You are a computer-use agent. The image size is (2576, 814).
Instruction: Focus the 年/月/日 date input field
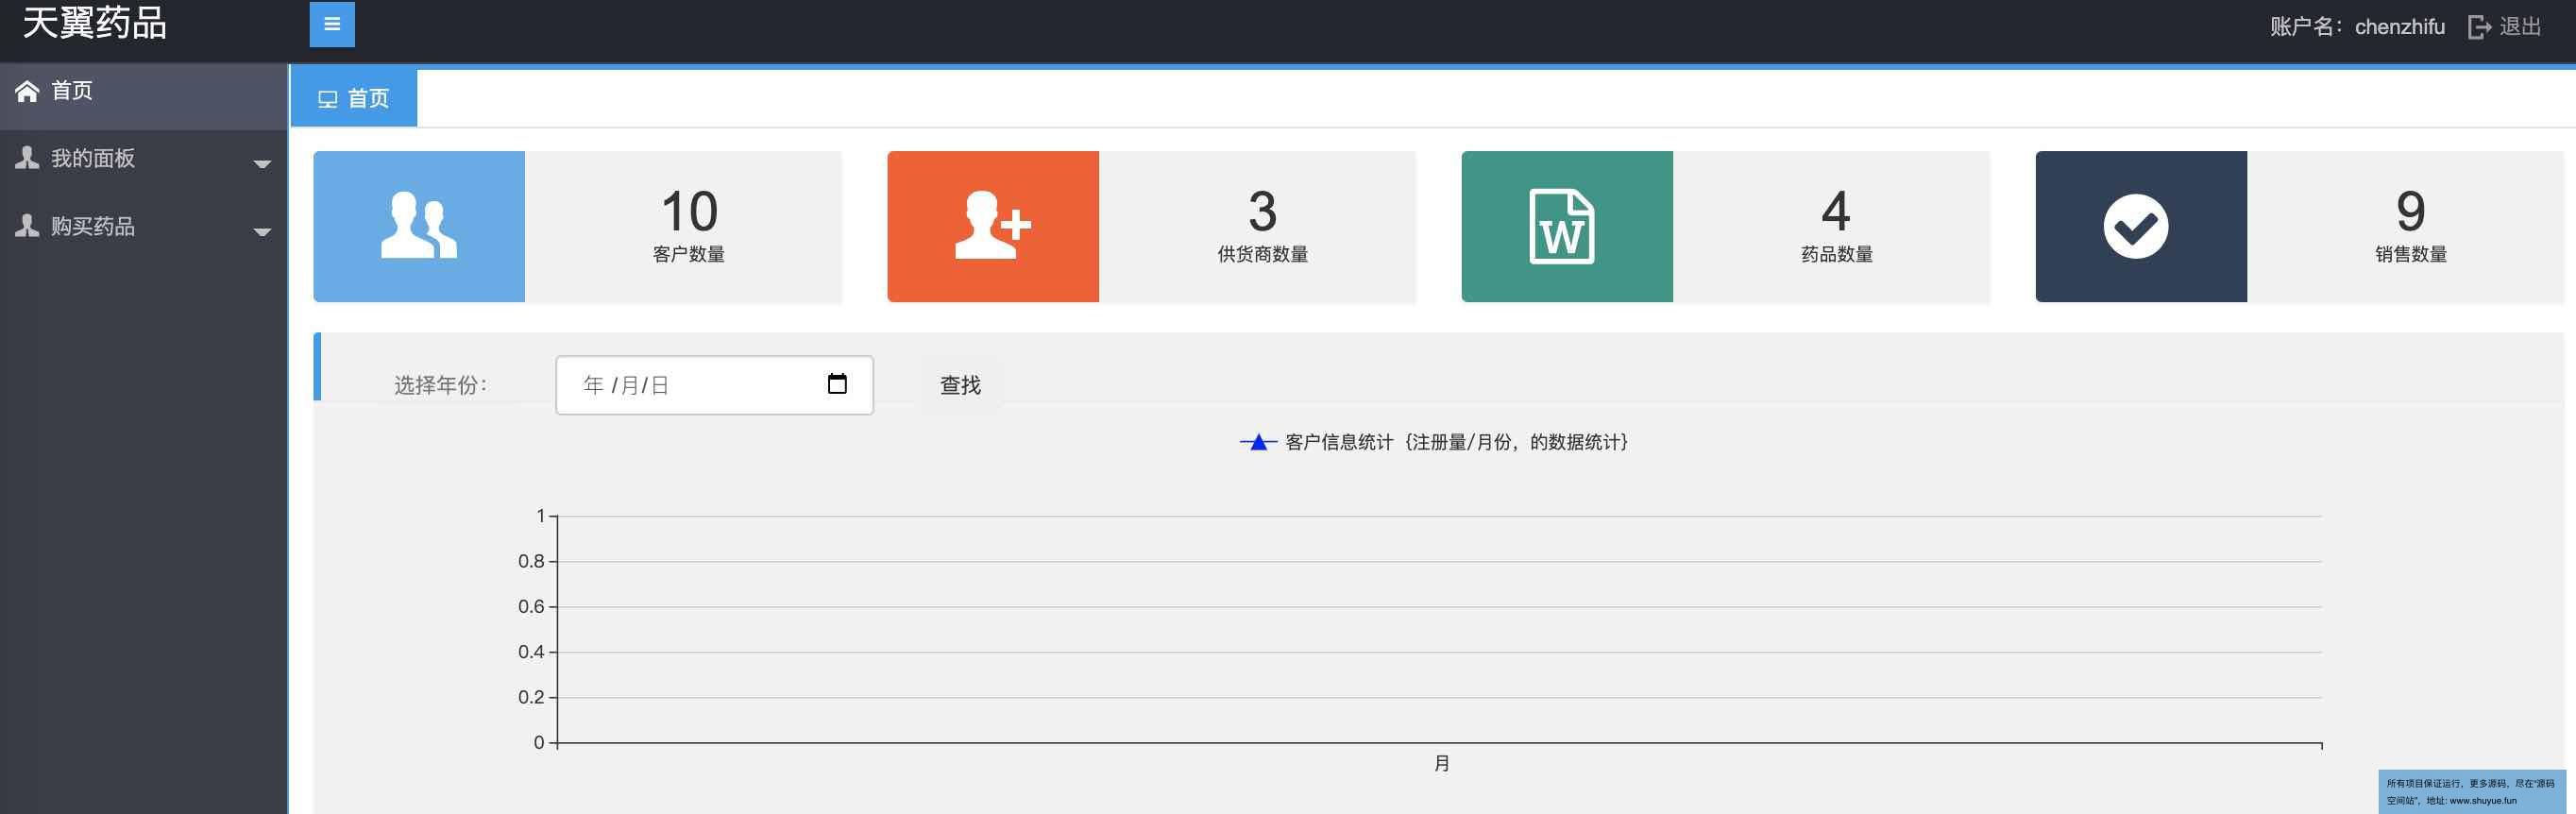point(714,385)
